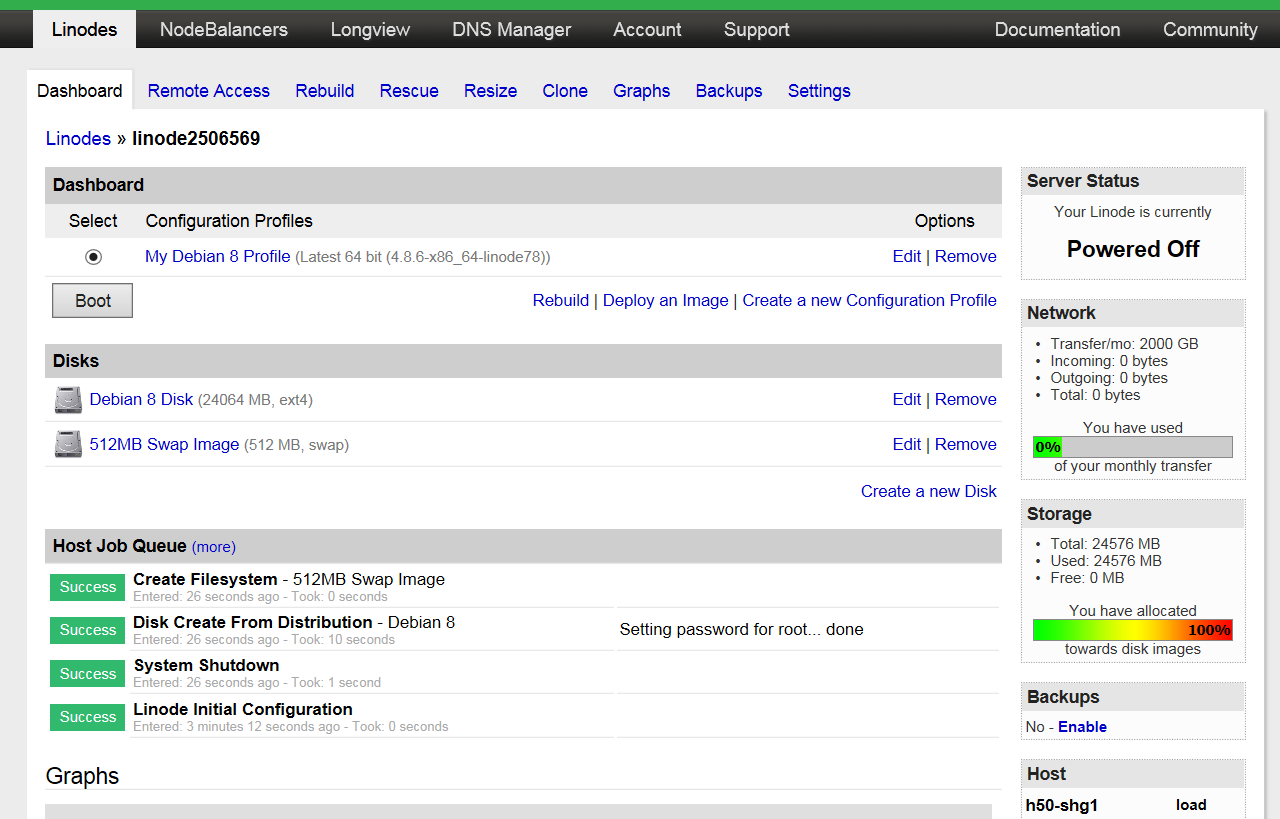Click the 'h50-shg1' host name
Image resolution: width=1280 pixels, height=819 pixels.
pyautogui.click(x=1062, y=806)
